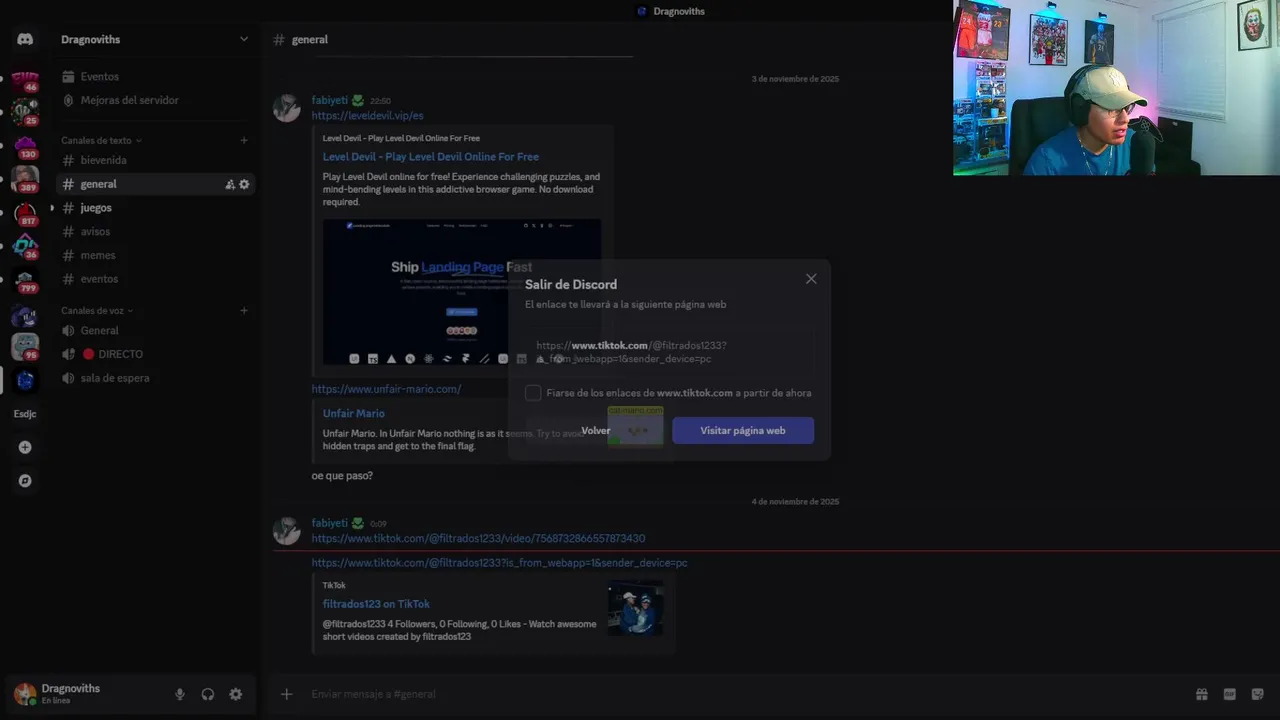Close the Salir de Discord dialog
The height and width of the screenshot is (720, 1280).
pos(811,279)
